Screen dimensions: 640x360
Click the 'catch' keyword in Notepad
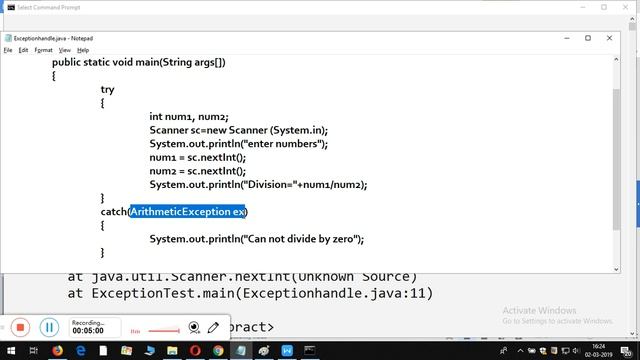coord(113,212)
